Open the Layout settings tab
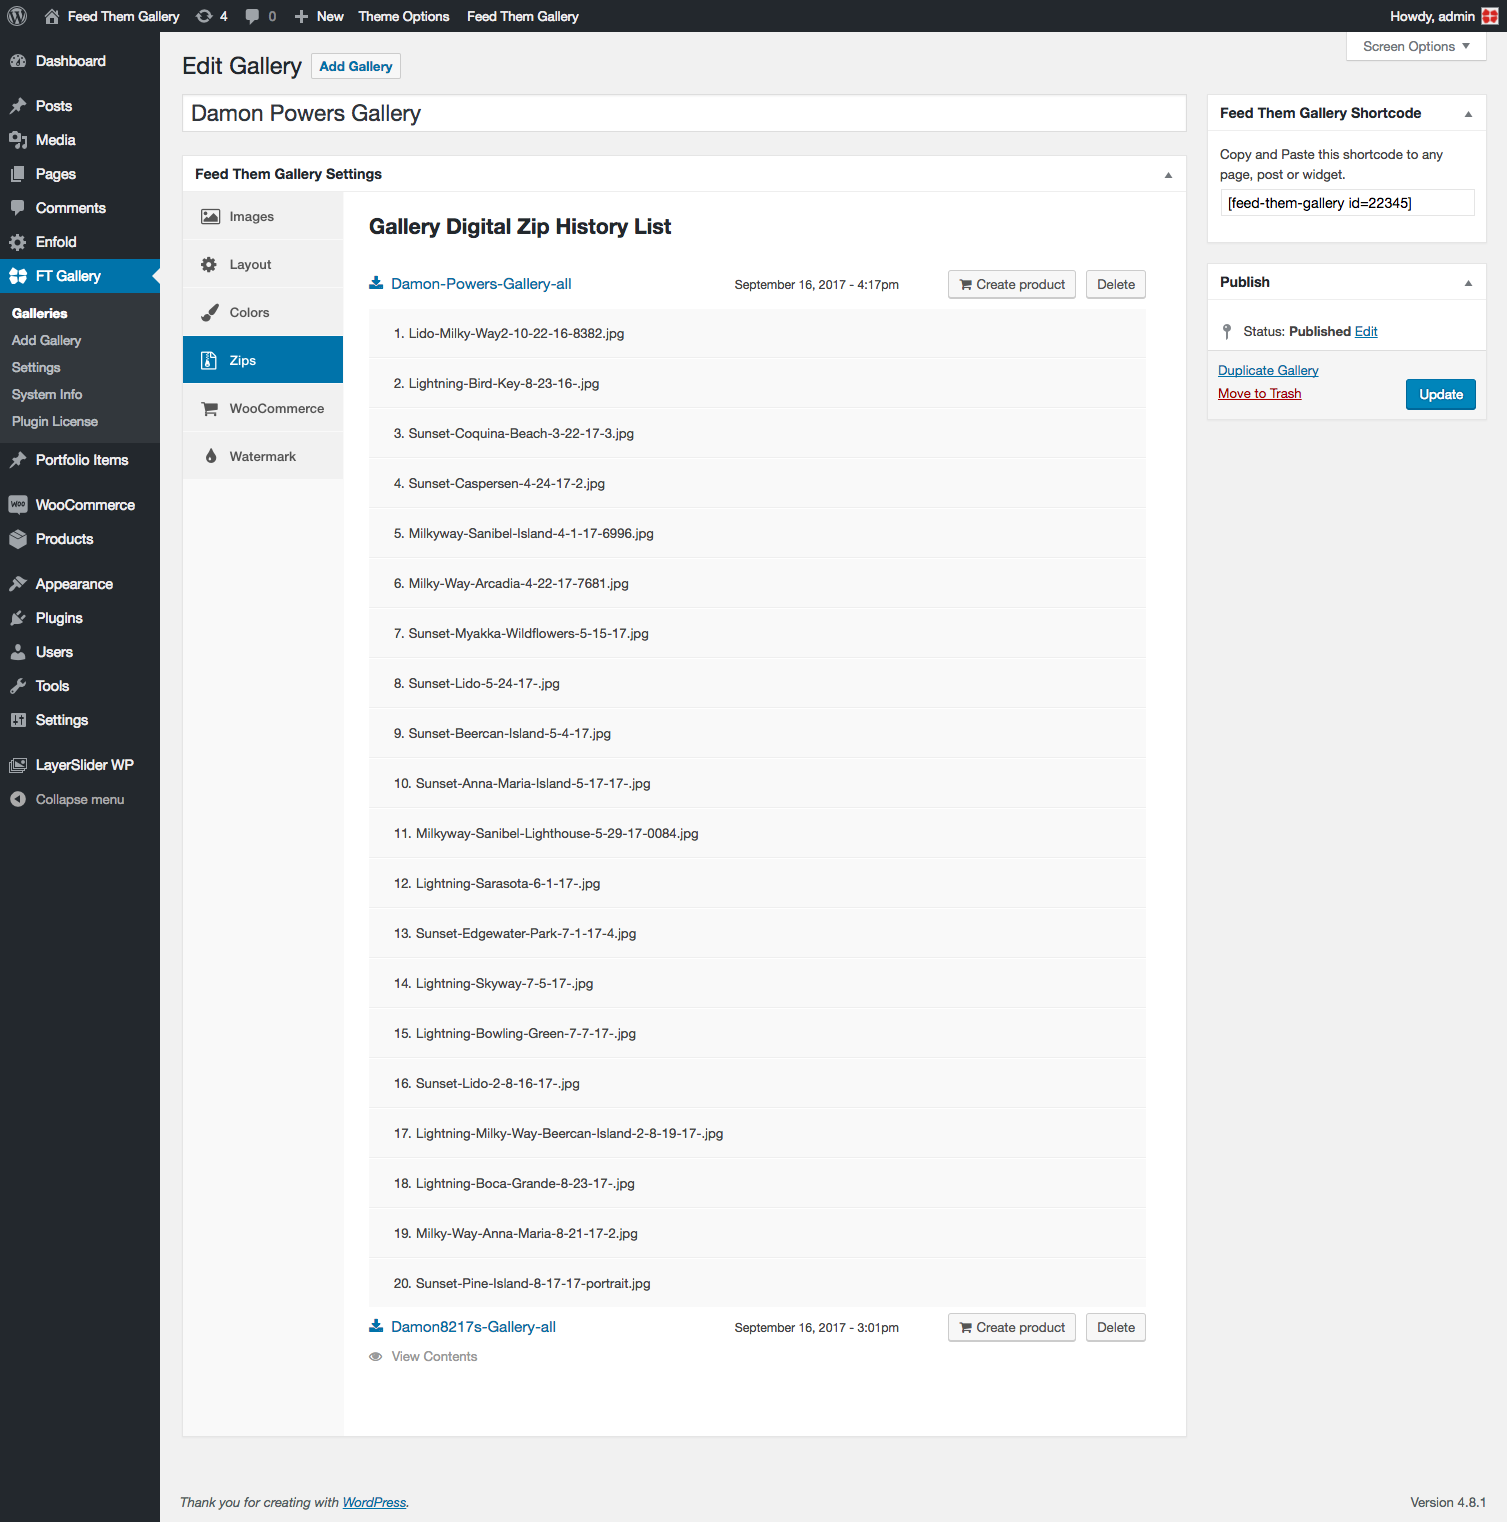Image resolution: width=1507 pixels, height=1522 pixels. tap(263, 264)
